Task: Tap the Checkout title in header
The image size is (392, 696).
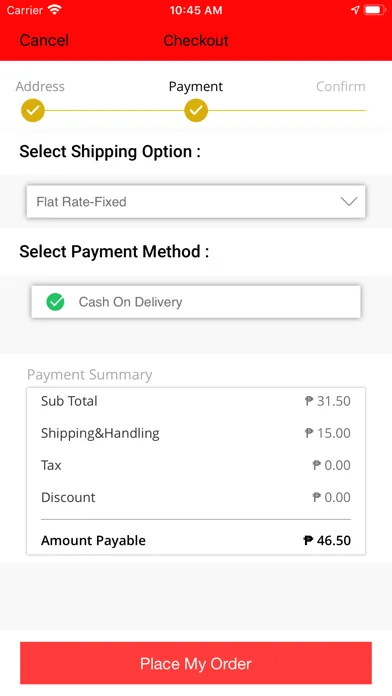Action: pyautogui.click(x=196, y=40)
